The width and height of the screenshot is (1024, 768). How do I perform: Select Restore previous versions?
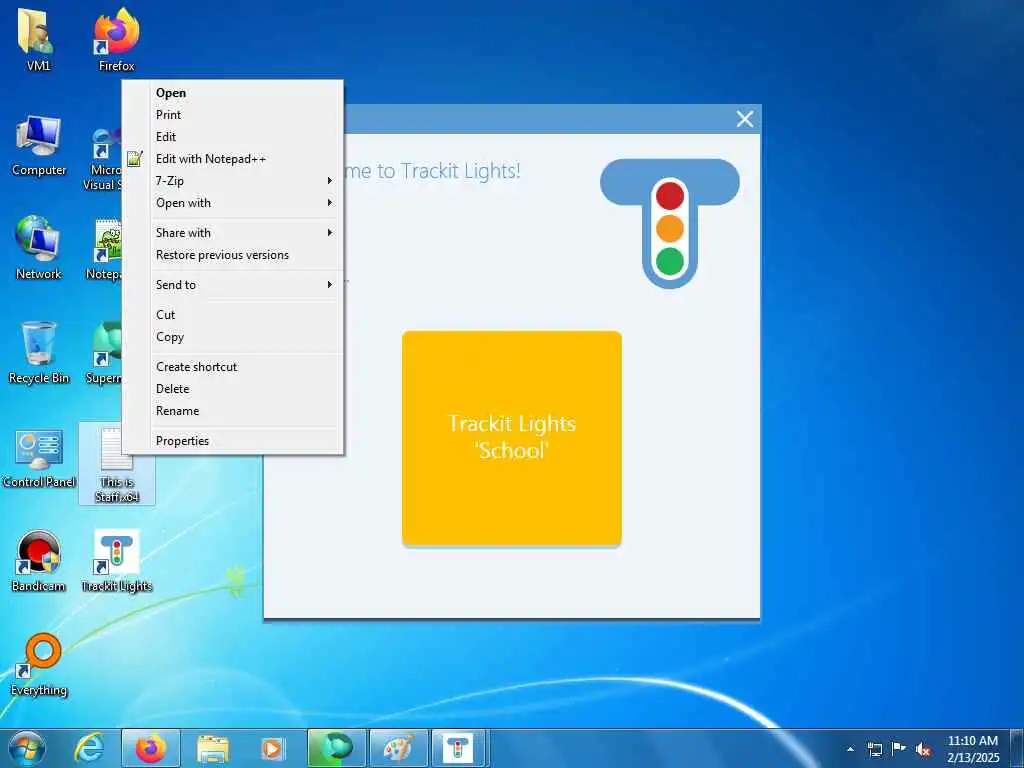tap(233, 255)
